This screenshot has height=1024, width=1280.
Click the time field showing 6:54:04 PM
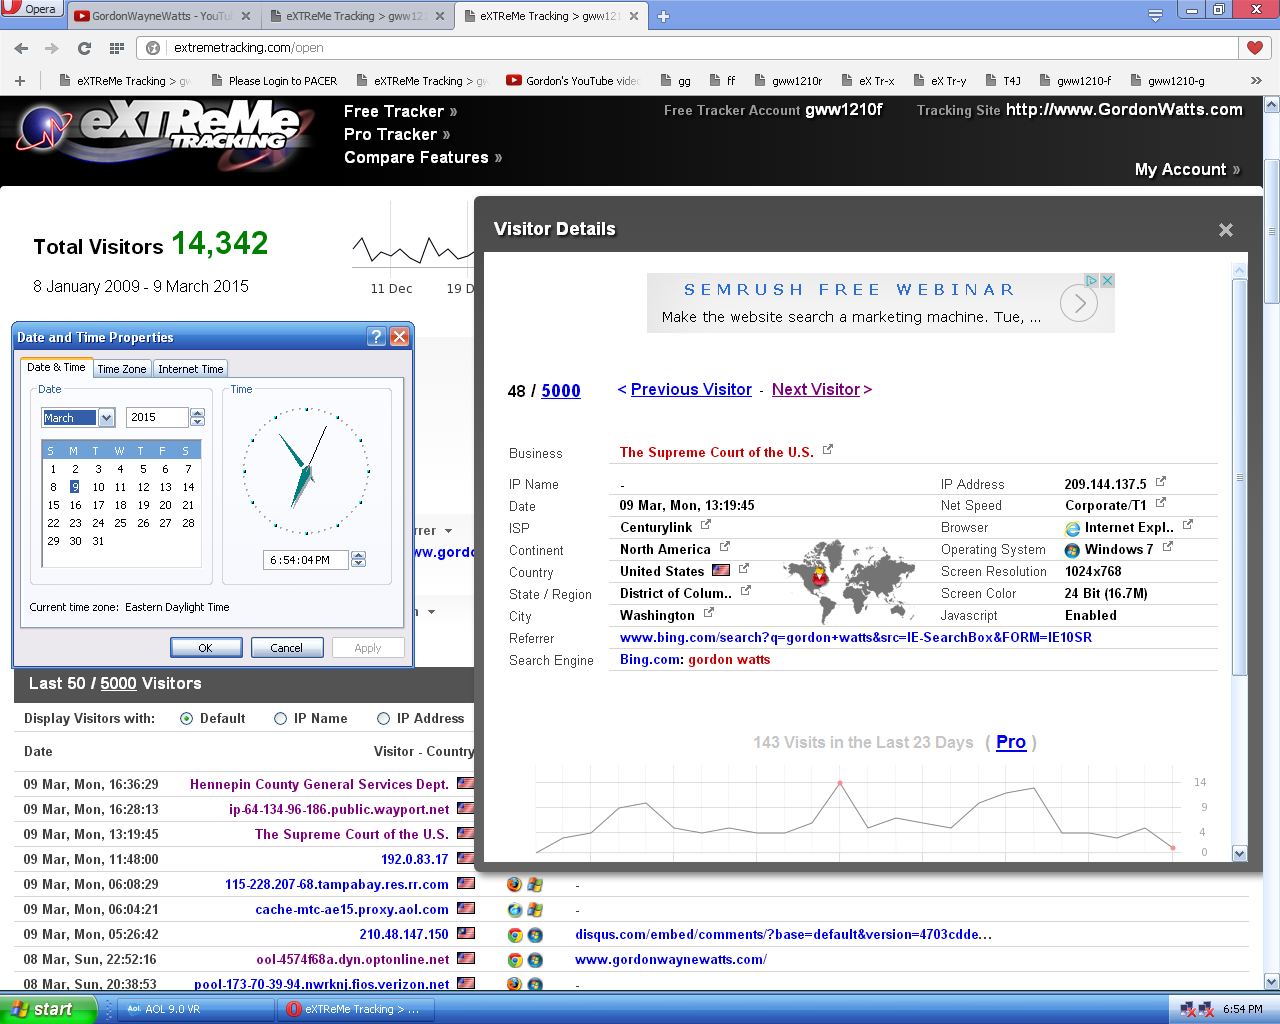306,560
